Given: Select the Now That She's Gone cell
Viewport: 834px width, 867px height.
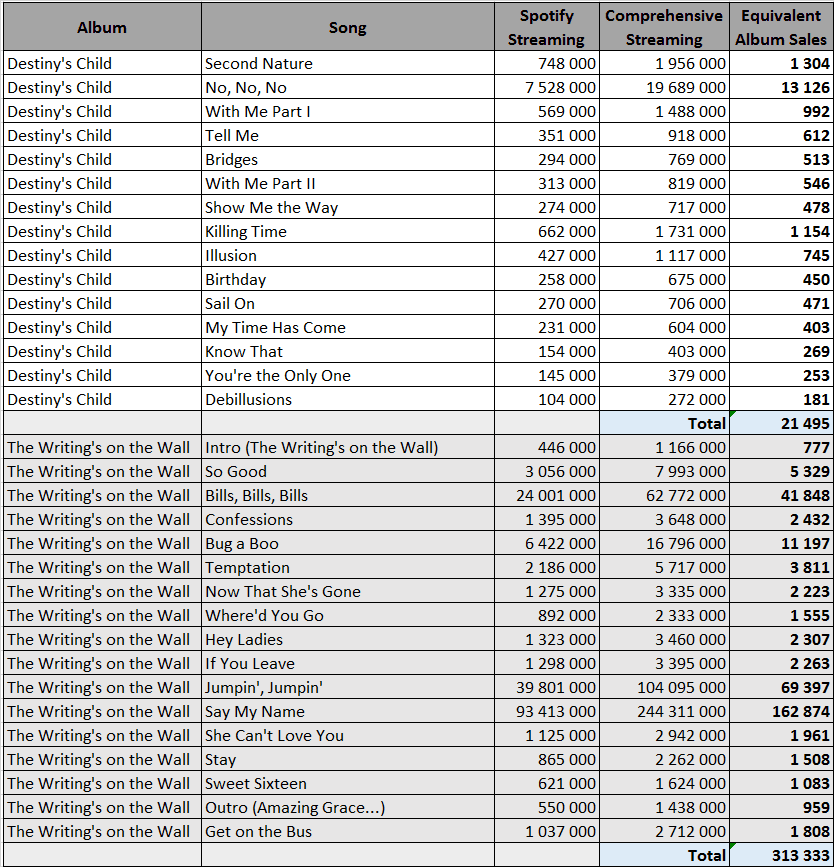Looking at the screenshot, I should pyautogui.click(x=348, y=591).
